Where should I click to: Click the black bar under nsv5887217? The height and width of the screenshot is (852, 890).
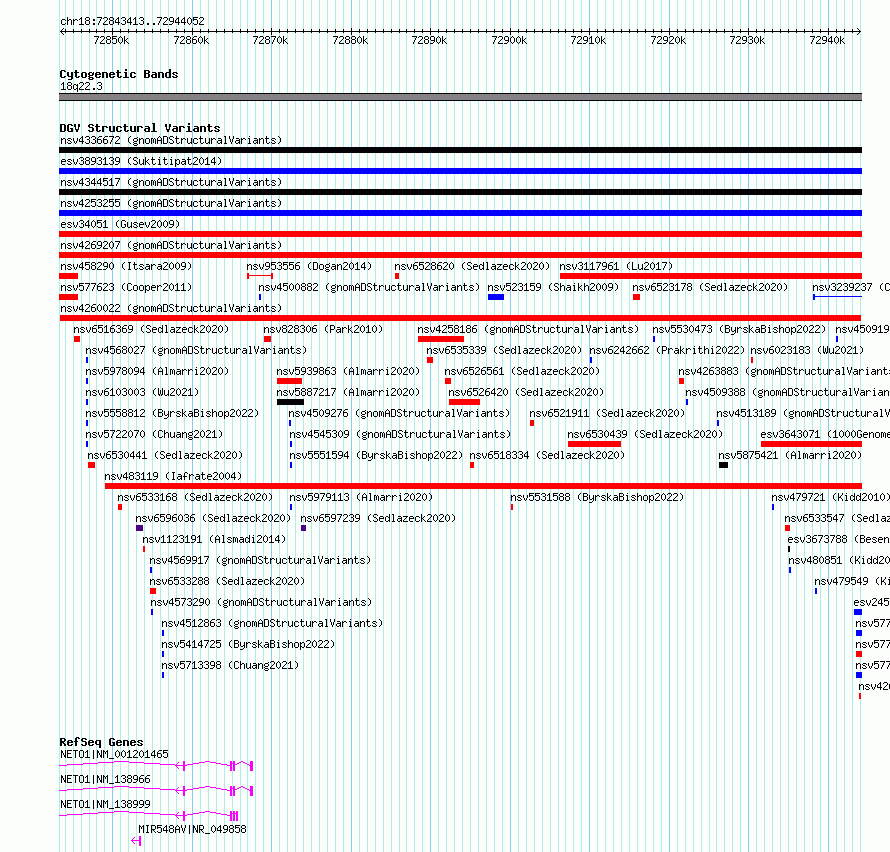[x=291, y=402]
